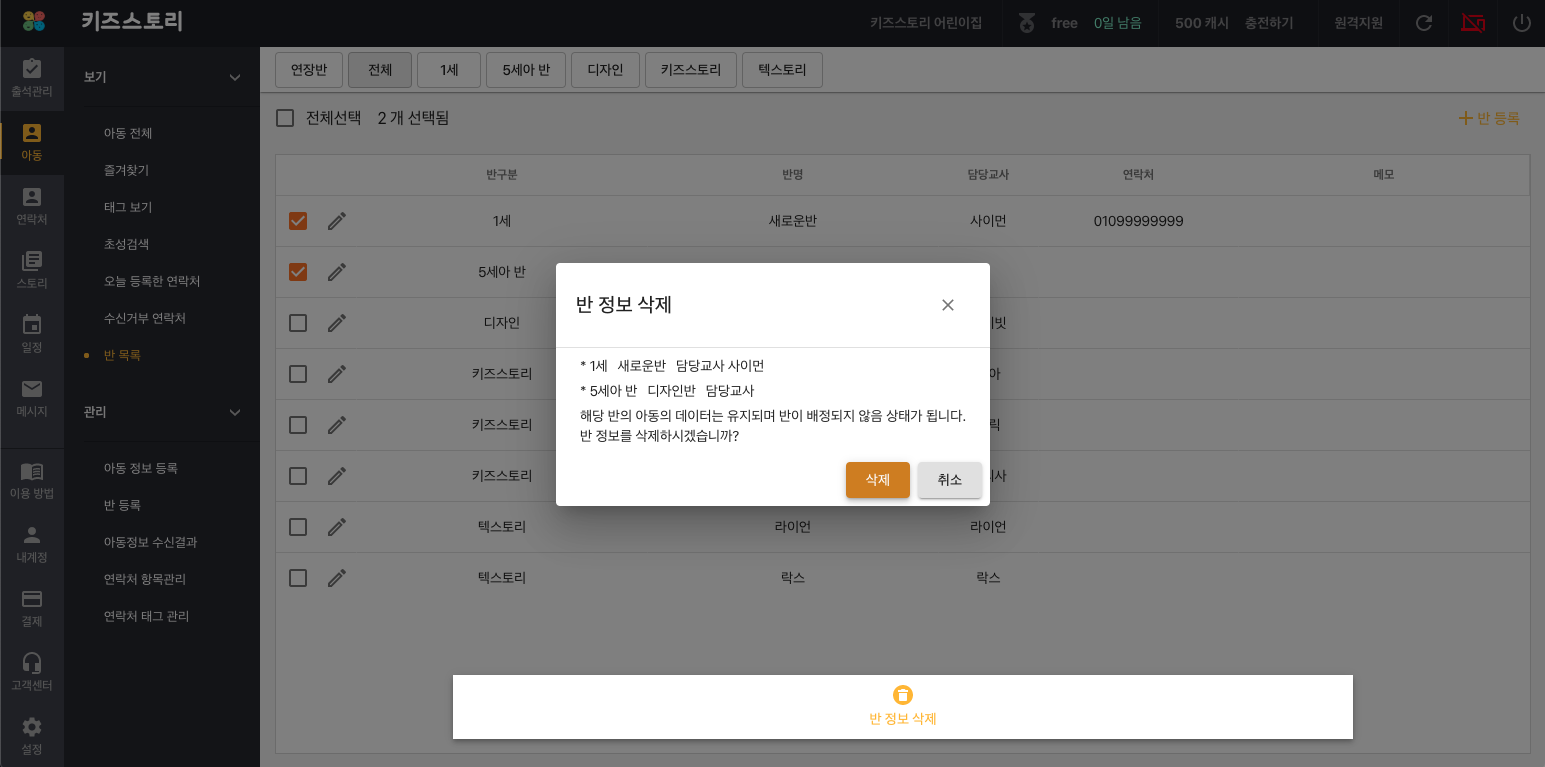Select the 연장반 filter tab
This screenshot has width=1545, height=767.
309,70
